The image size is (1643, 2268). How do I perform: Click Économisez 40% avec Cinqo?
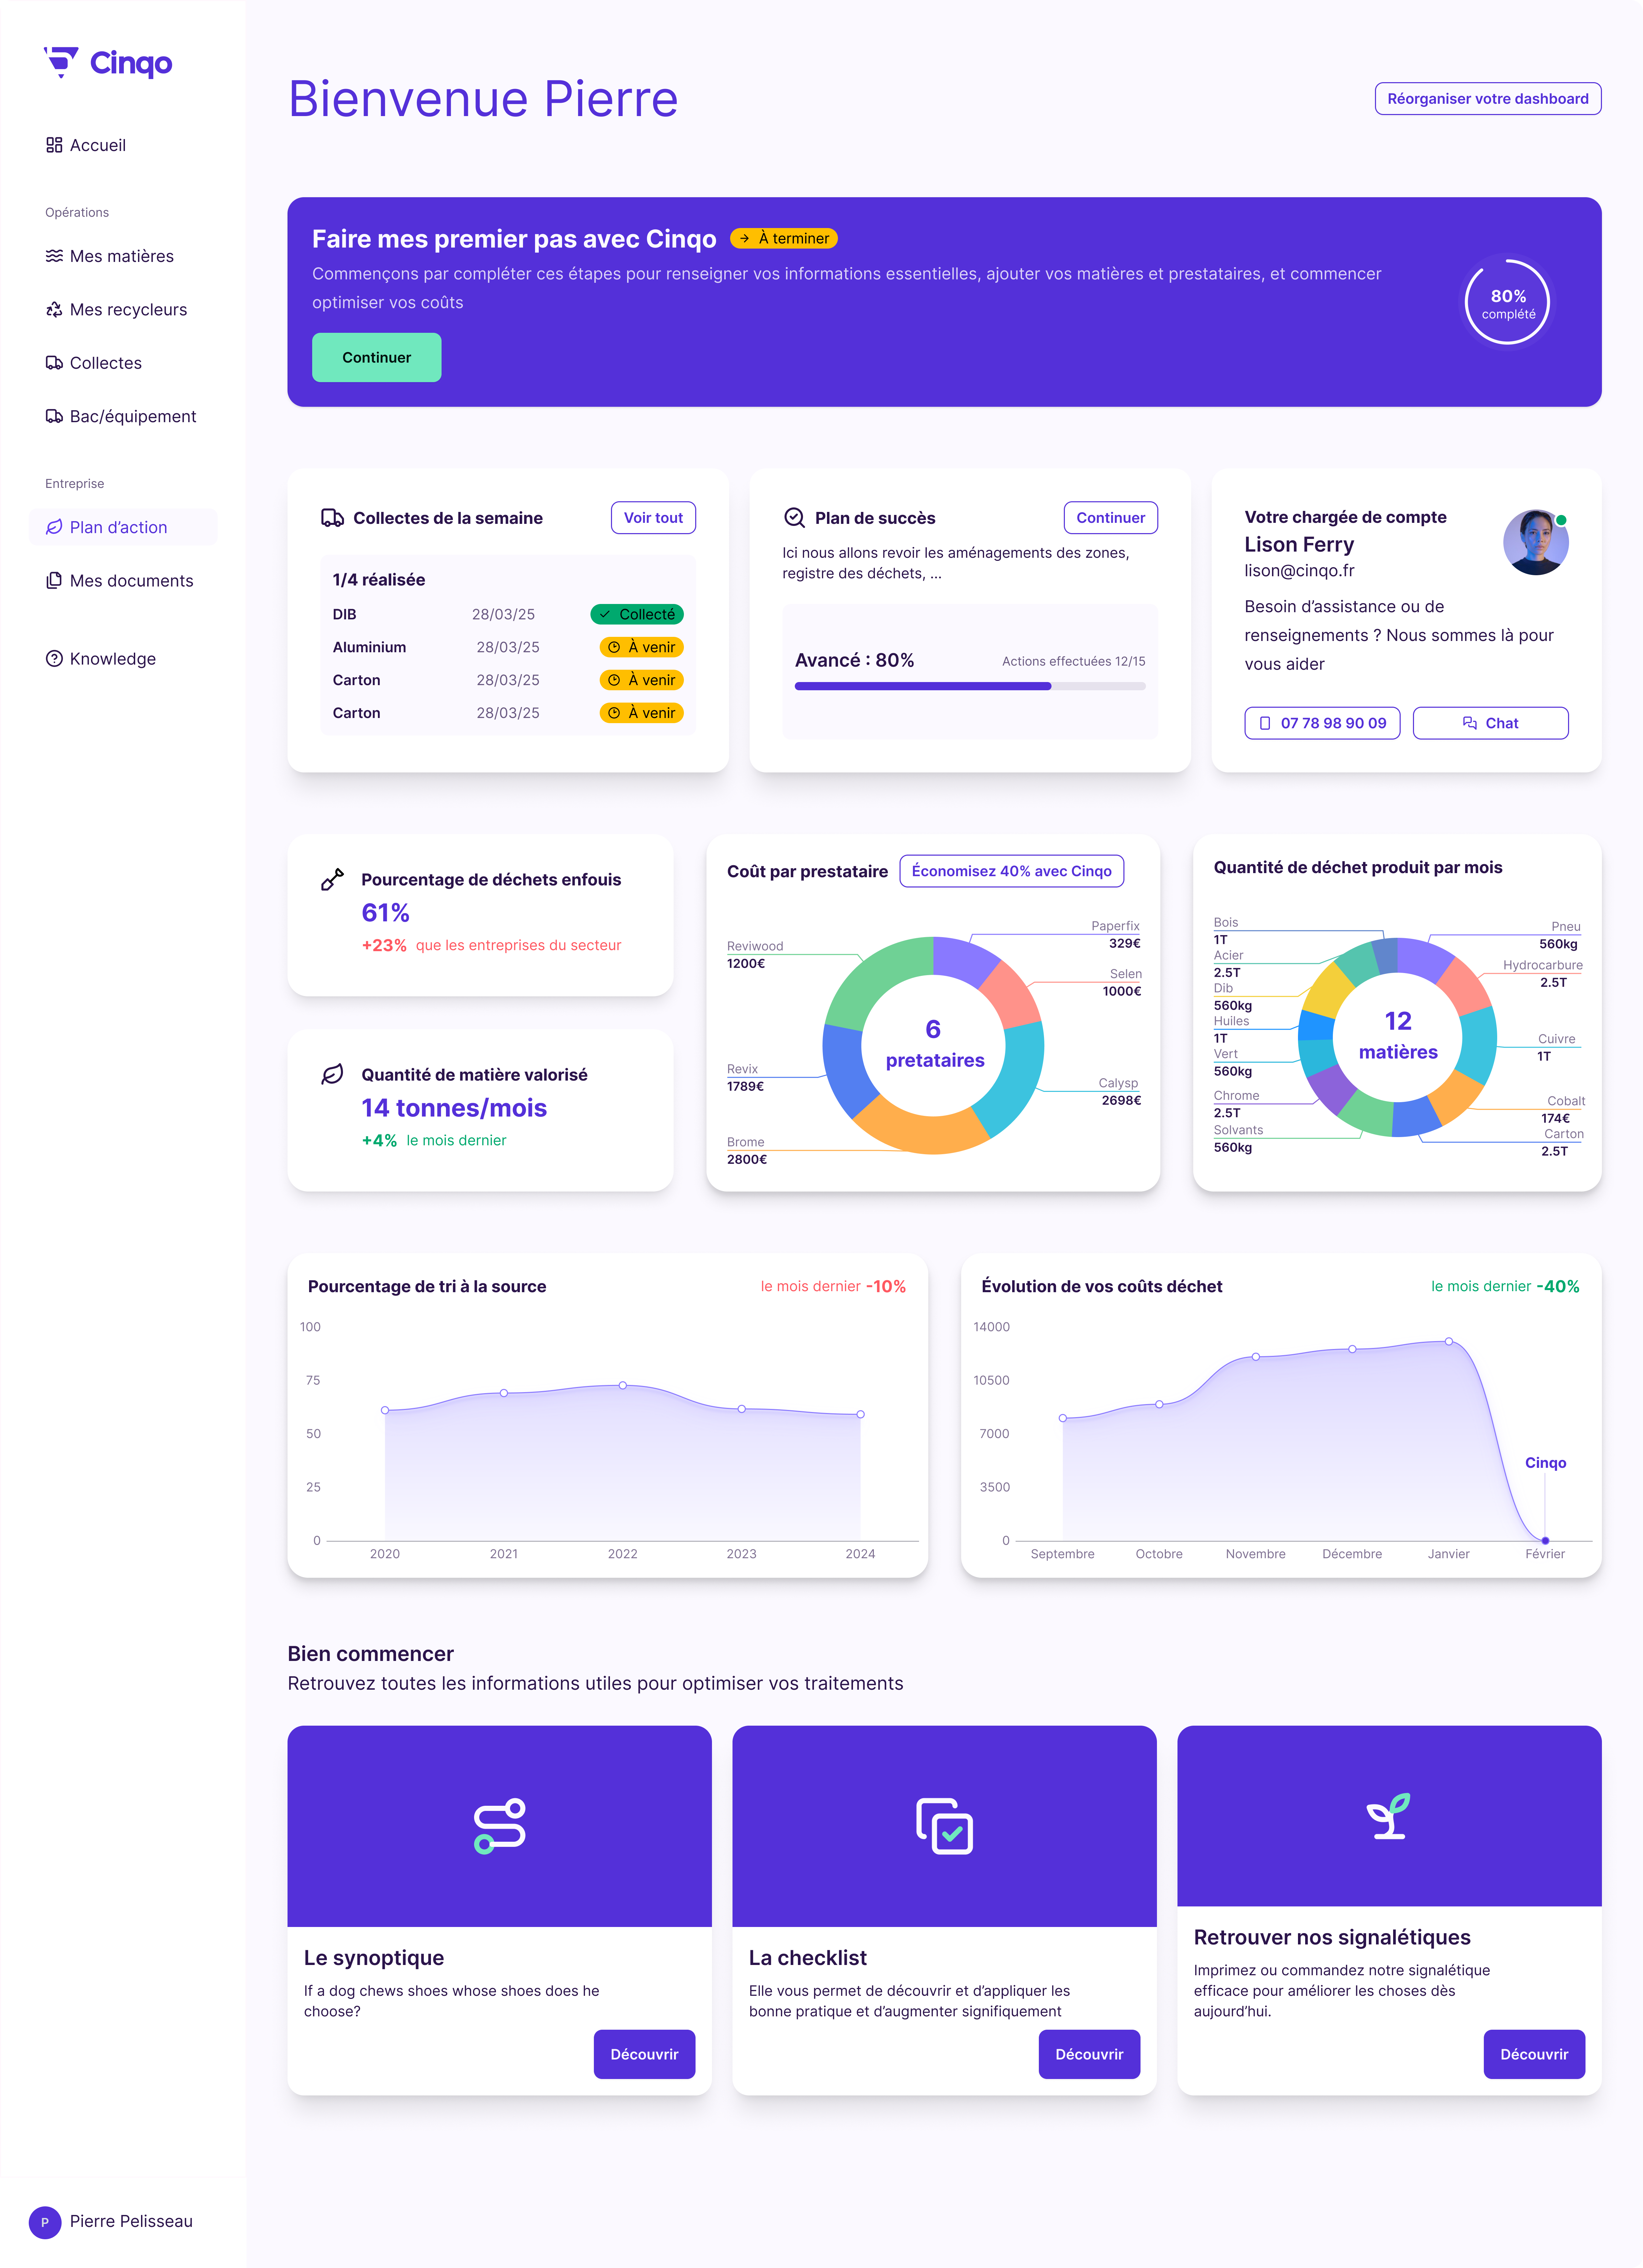tap(1011, 871)
